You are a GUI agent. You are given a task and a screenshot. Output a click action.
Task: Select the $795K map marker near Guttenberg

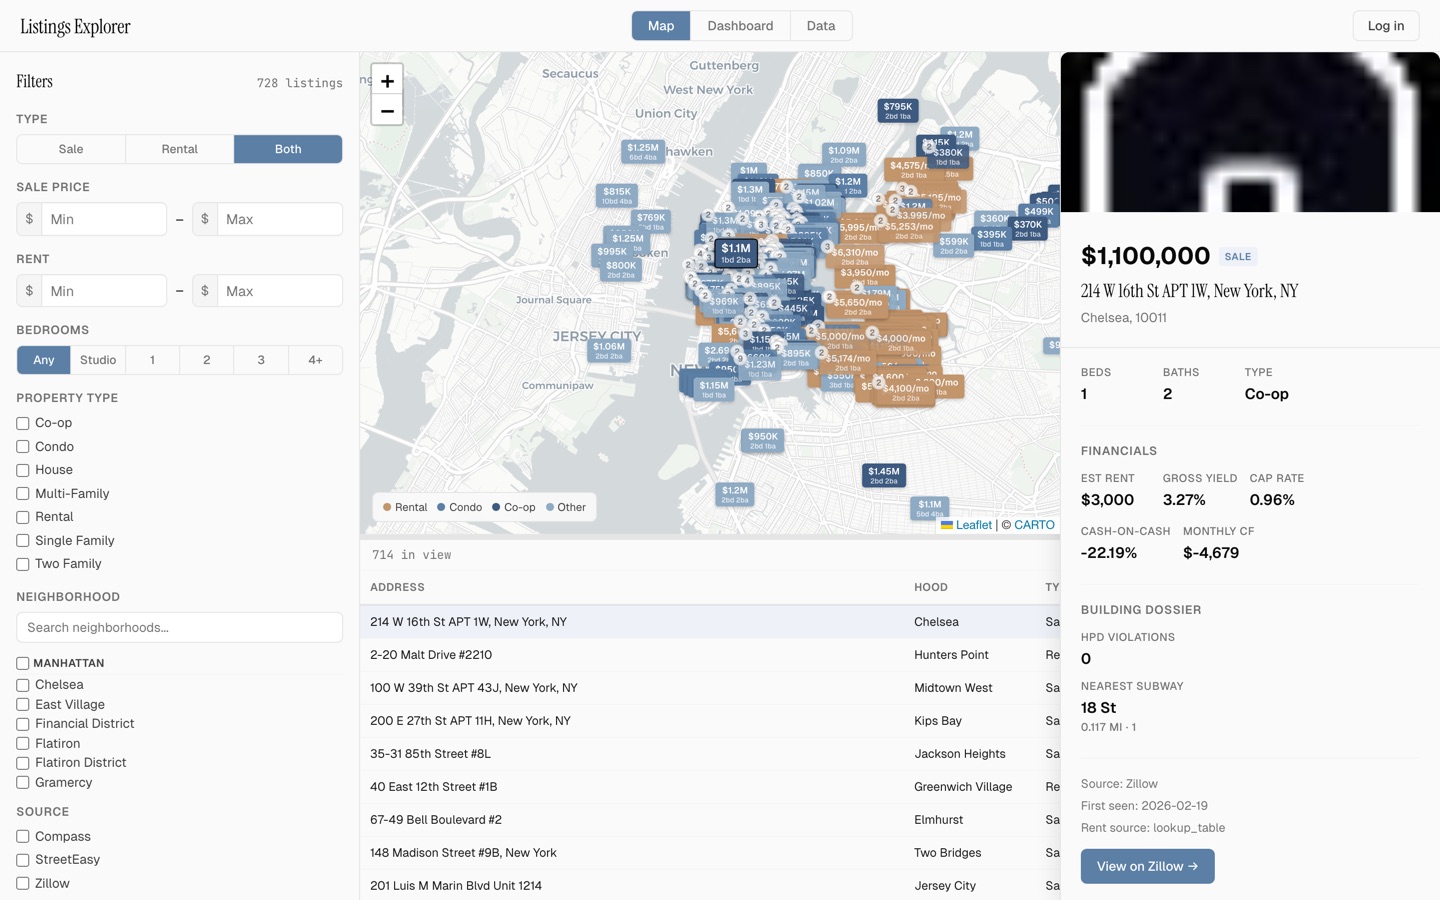896,108
